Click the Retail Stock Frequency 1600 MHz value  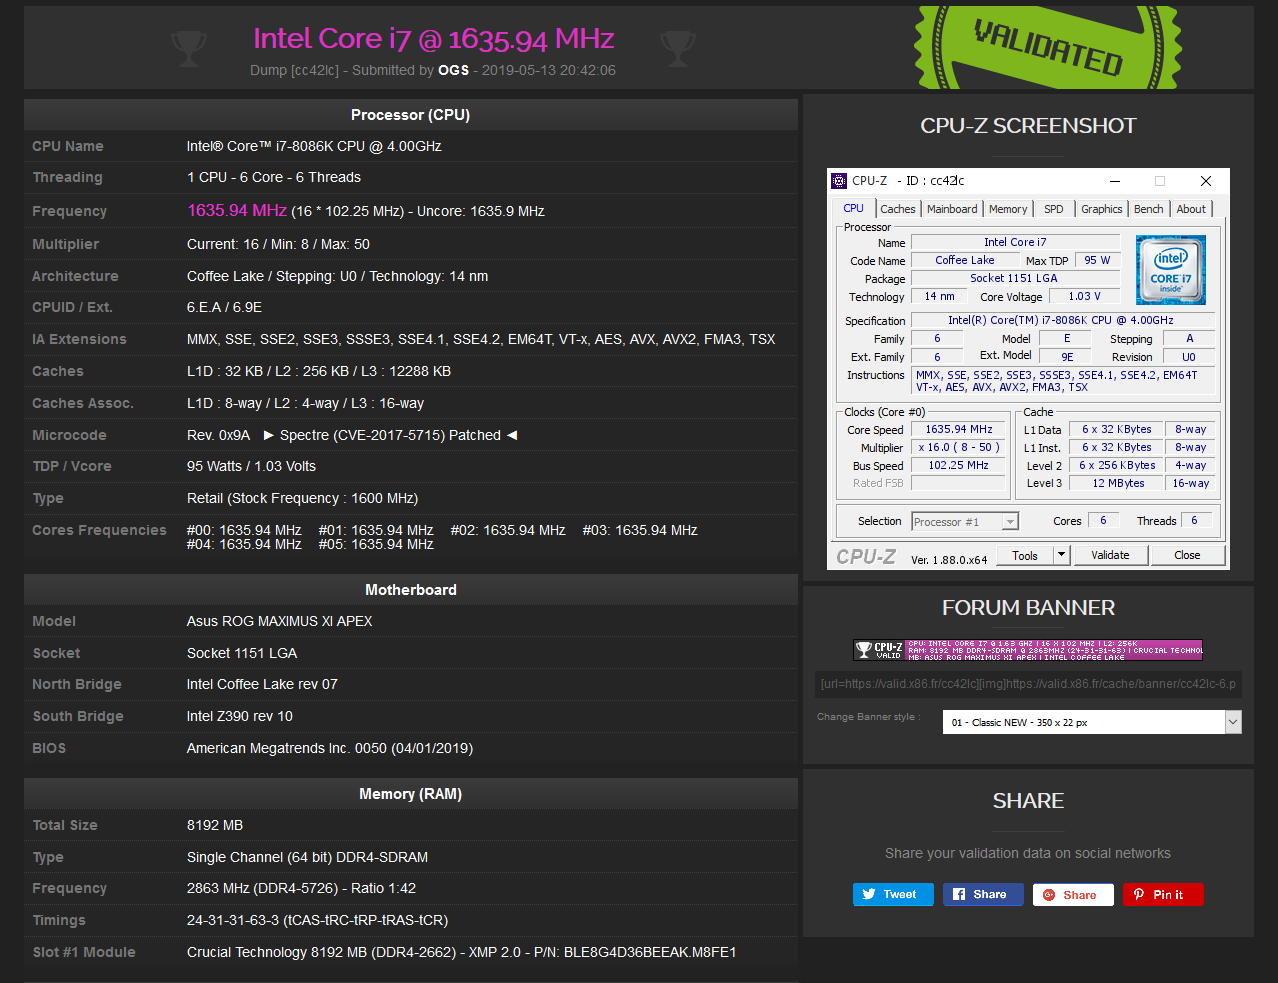click(302, 498)
